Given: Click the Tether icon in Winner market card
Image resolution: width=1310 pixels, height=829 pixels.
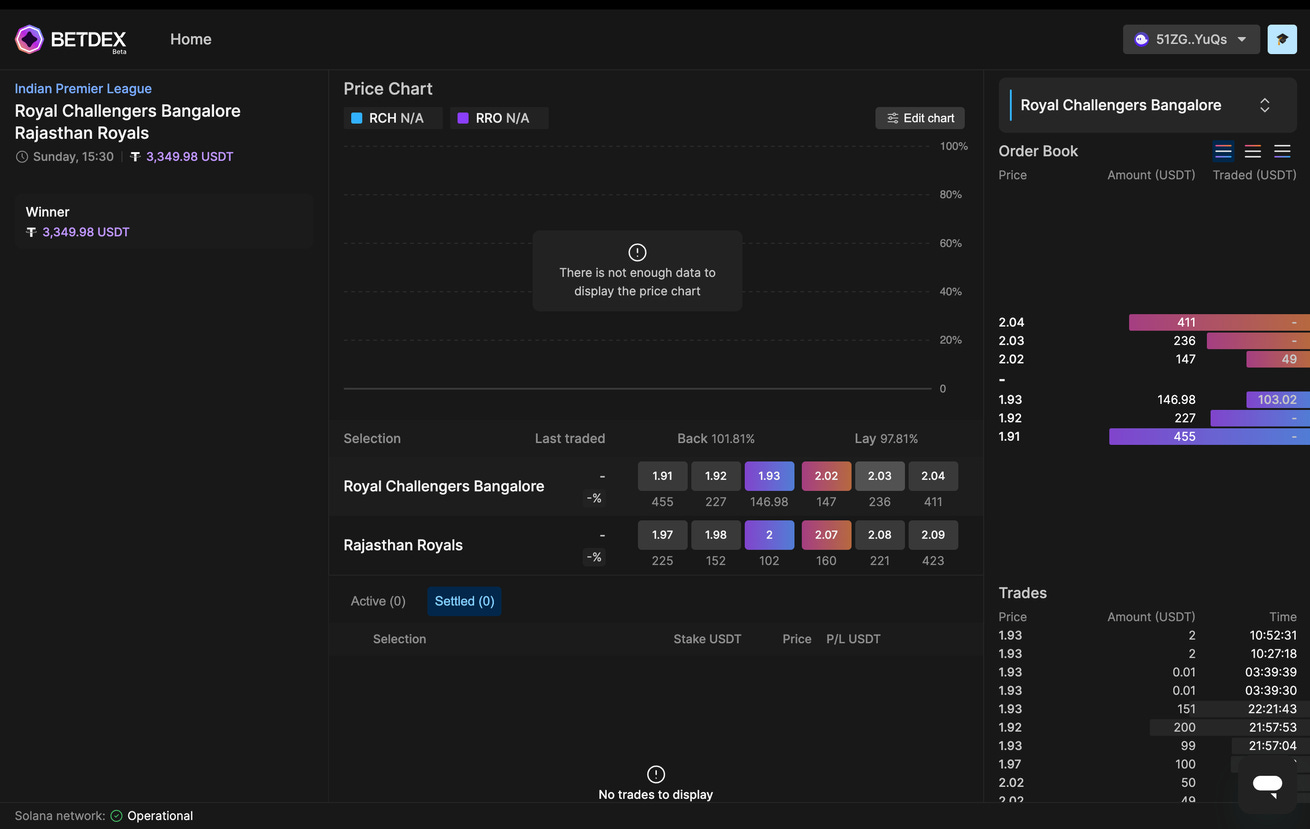Looking at the screenshot, I should click(x=31, y=232).
